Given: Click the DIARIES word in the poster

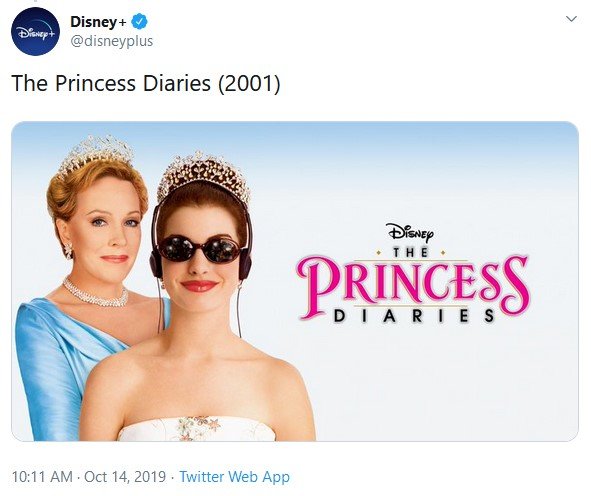Looking at the screenshot, I should 413,316.
